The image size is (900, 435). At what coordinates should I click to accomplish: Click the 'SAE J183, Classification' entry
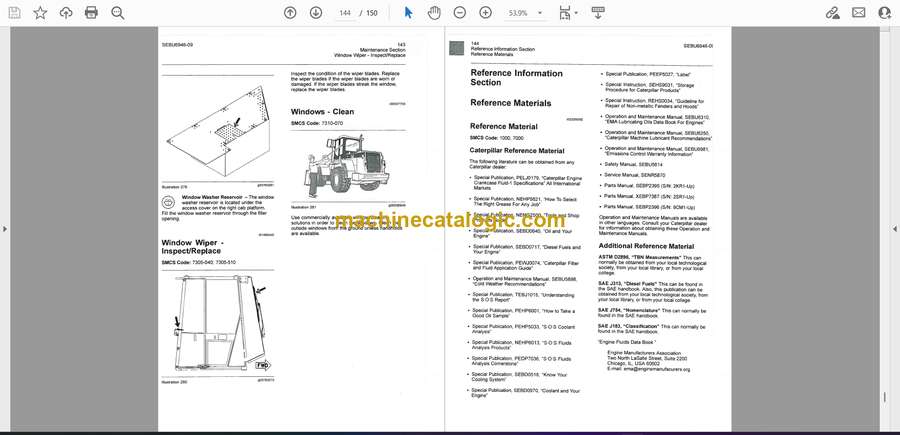click(x=652, y=329)
